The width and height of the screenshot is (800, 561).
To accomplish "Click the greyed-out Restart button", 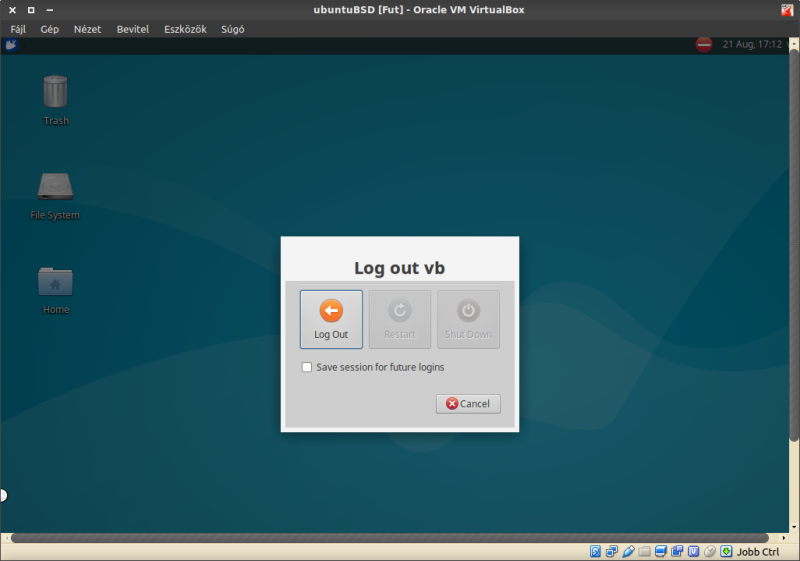I will tap(400, 319).
